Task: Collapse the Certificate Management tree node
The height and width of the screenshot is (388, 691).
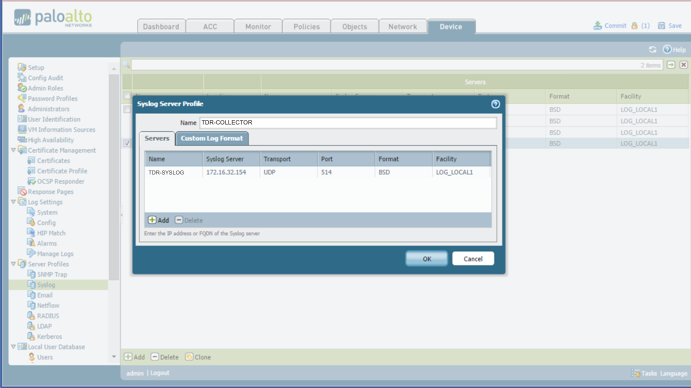Action: click(13, 150)
